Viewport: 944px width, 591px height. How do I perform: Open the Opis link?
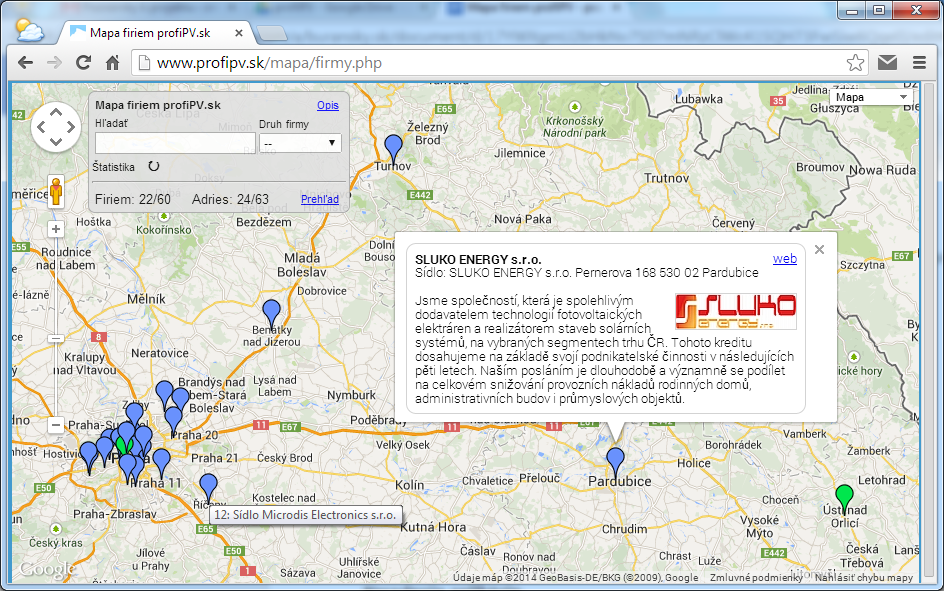328,105
